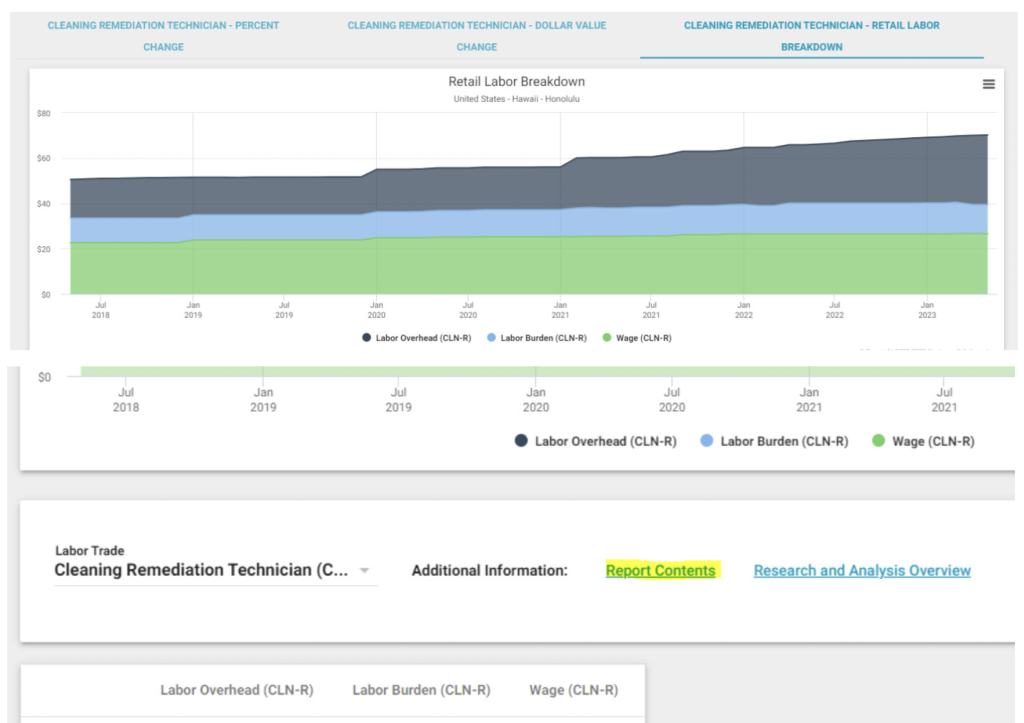Screen dimensions: 1024x723
Task: Switch to Dollar Value Change tab
Action: (x=477, y=36)
